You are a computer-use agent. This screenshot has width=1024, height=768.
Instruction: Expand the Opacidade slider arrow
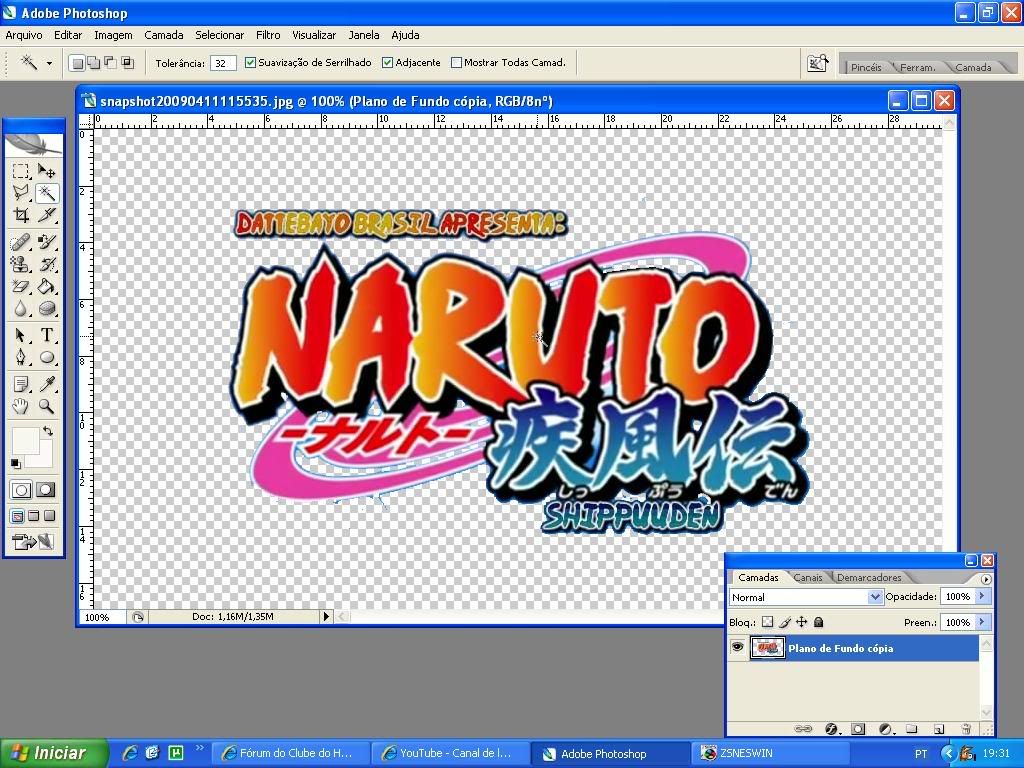[x=982, y=597]
